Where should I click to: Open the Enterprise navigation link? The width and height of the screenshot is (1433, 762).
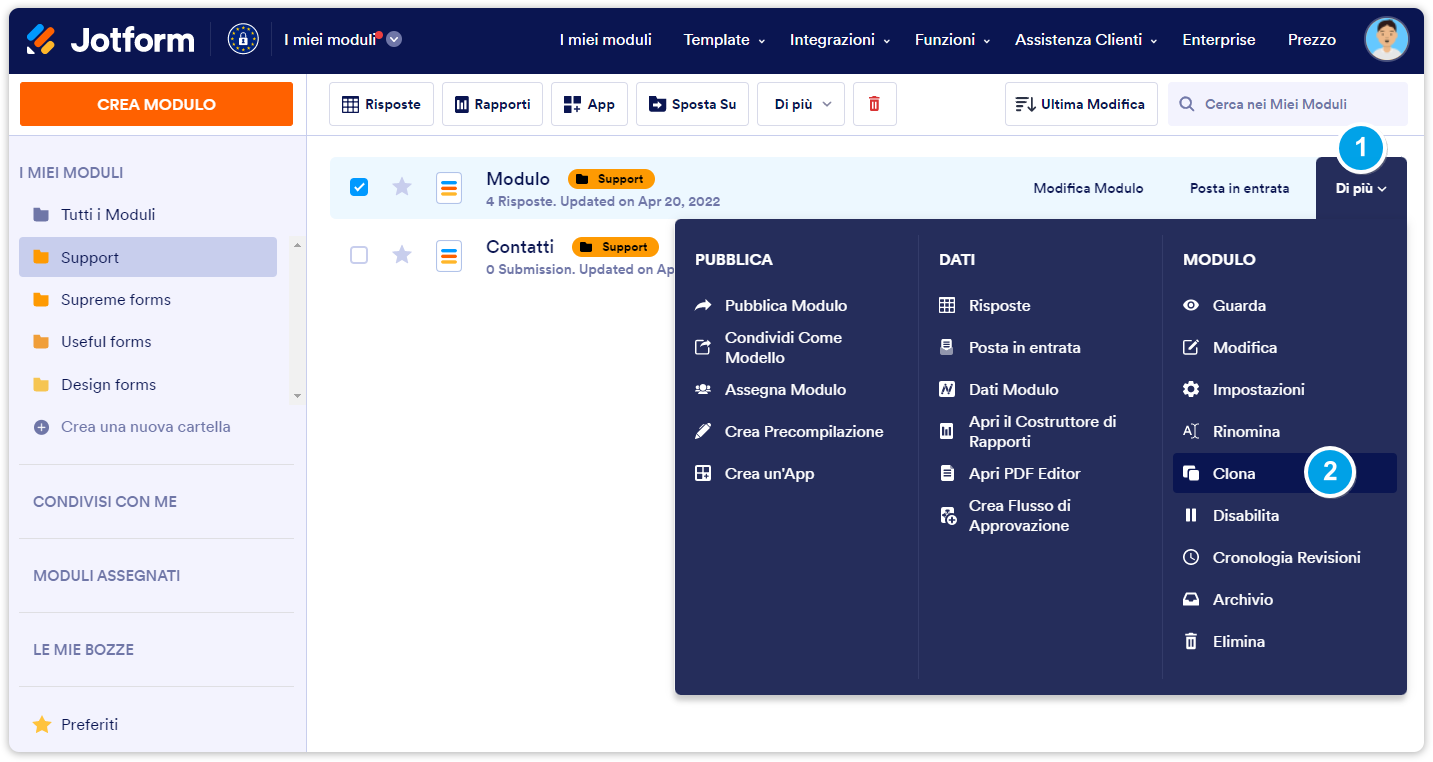point(1219,40)
